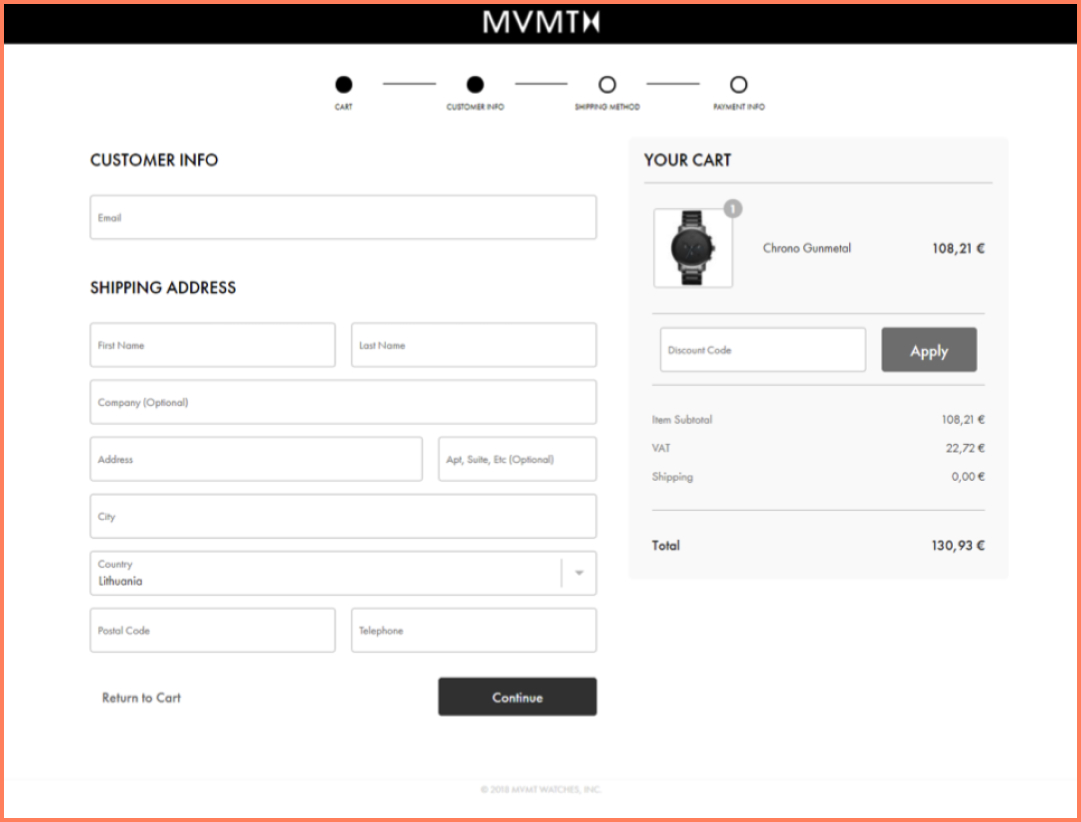This screenshot has height=822, width=1081.
Task: Click the quantity badge on product image
Action: coord(732,209)
